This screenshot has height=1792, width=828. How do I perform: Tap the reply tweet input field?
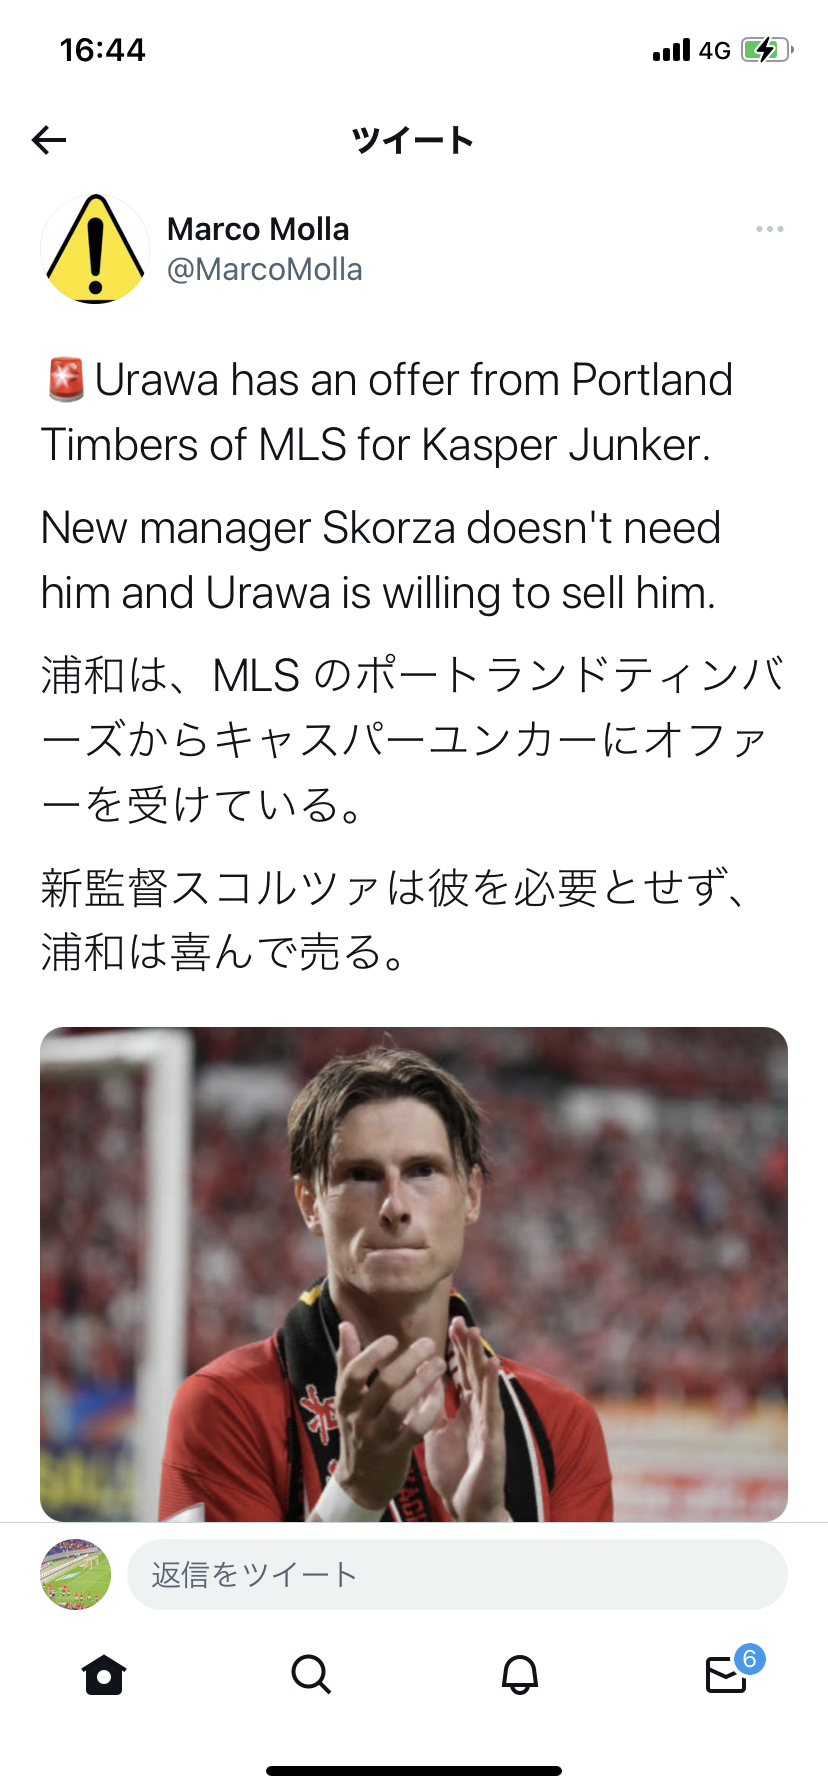pyautogui.click(x=457, y=1574)
